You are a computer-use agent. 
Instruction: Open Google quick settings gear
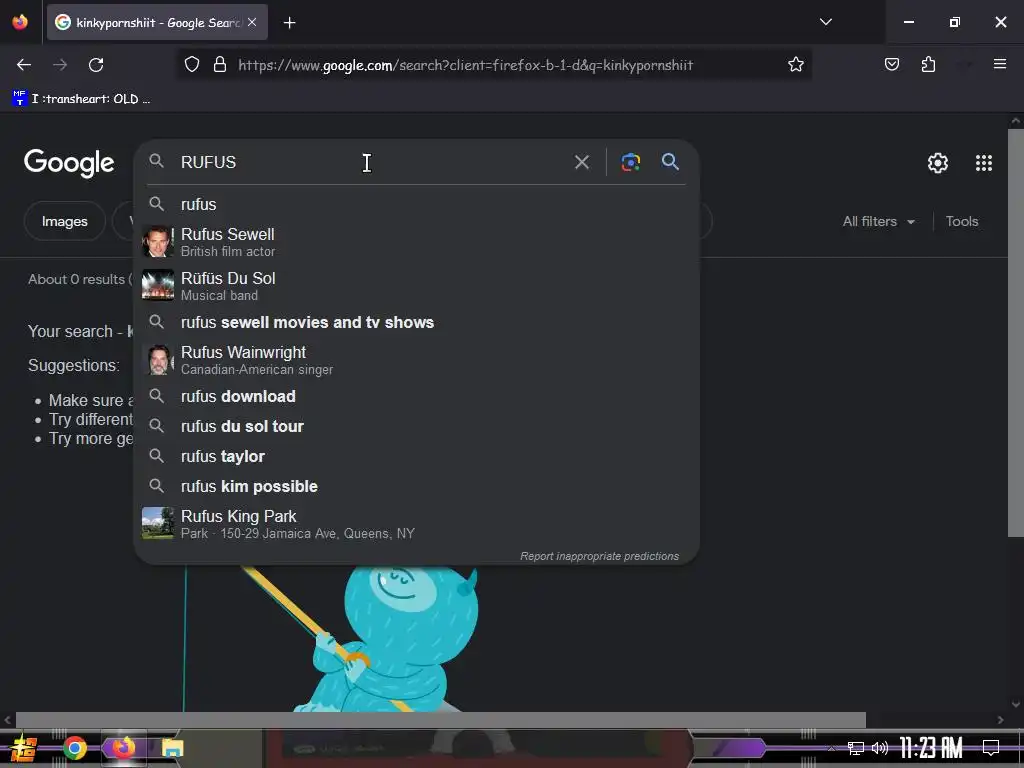(x=938, y=163)
